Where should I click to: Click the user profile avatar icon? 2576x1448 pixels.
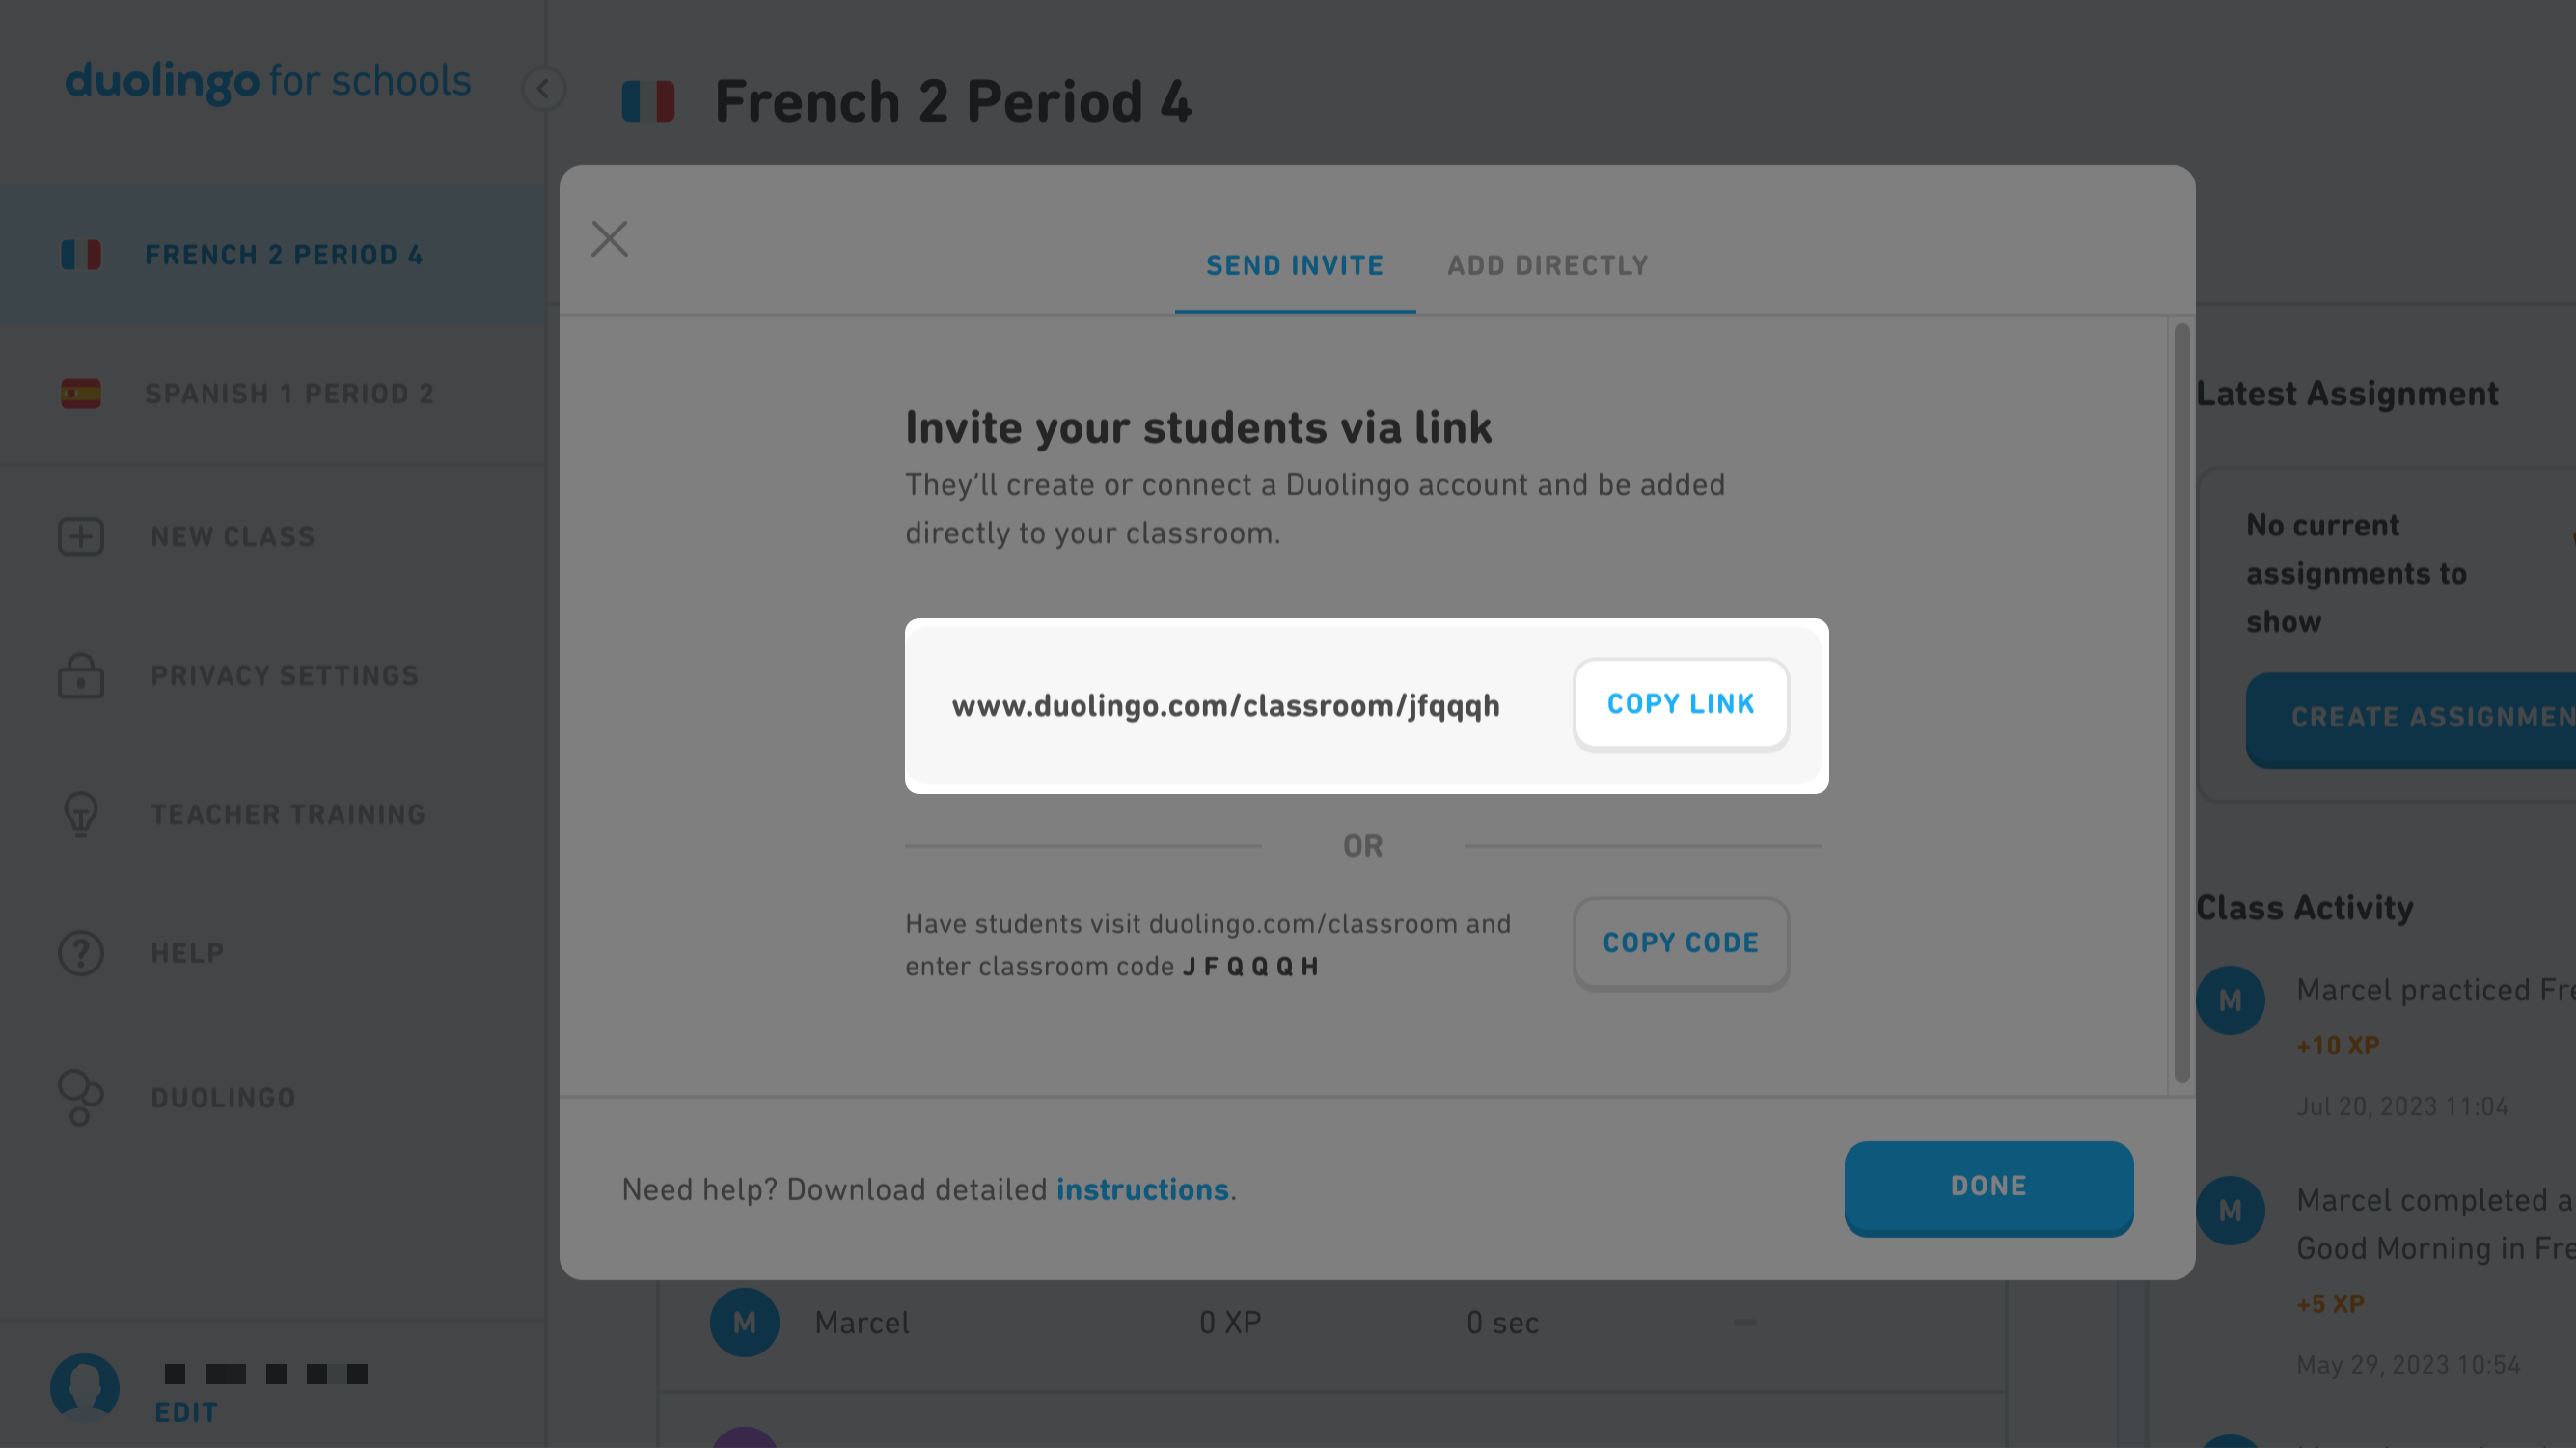[x=85, y=1388]
